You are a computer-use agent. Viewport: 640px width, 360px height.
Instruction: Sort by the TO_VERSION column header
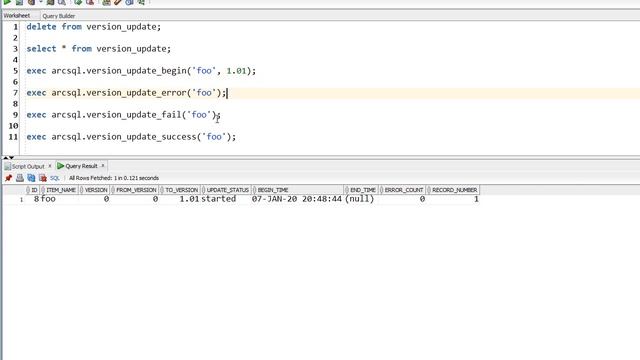coord(180,190)
